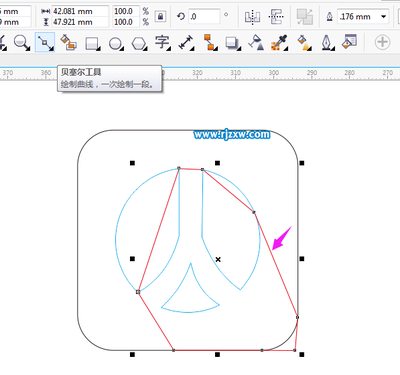
Task: Select the Parallel Dimension tool
Action: (x=186, y=43)
